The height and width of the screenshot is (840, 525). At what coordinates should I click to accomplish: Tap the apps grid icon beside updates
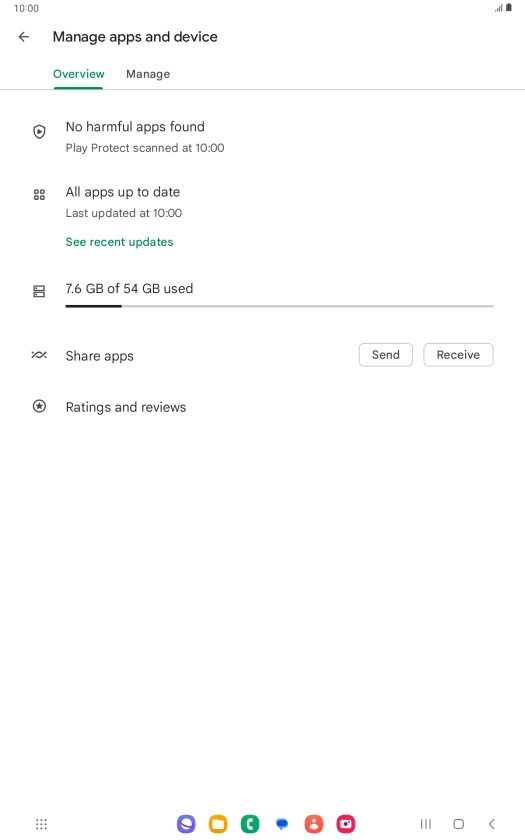39,194
